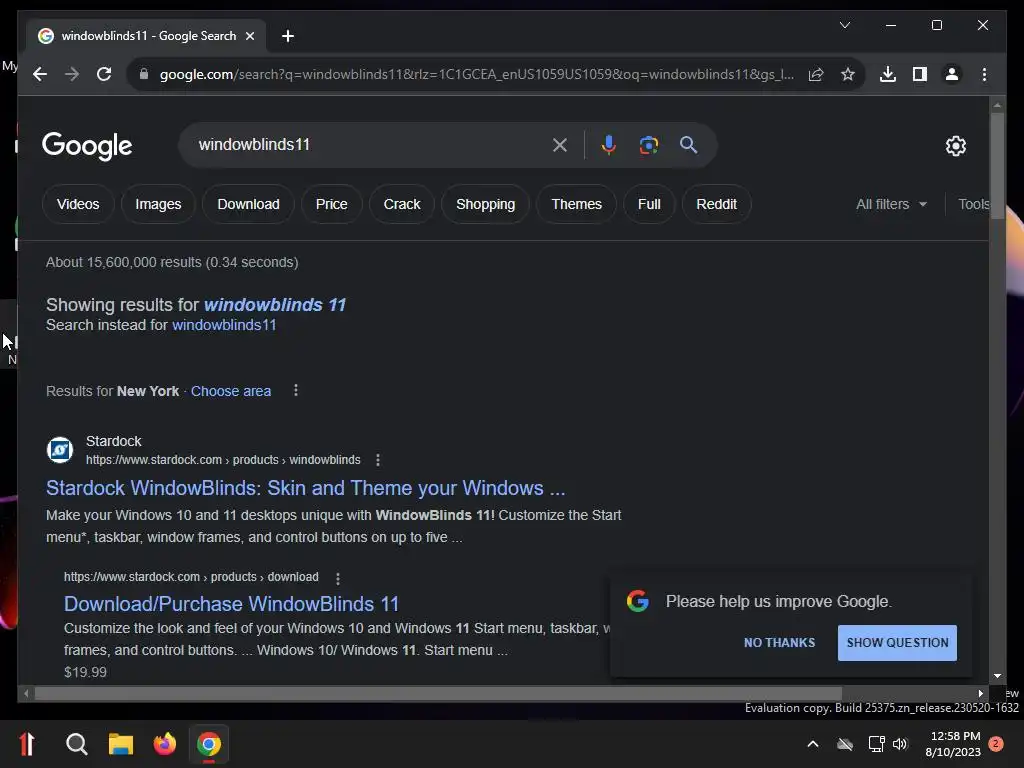Click the scroll-right arrow of horizontal scrollbar
Image resolution: width=1024 pixels, height=768 pixels.
pyautogui.click(x=981, y=694)
